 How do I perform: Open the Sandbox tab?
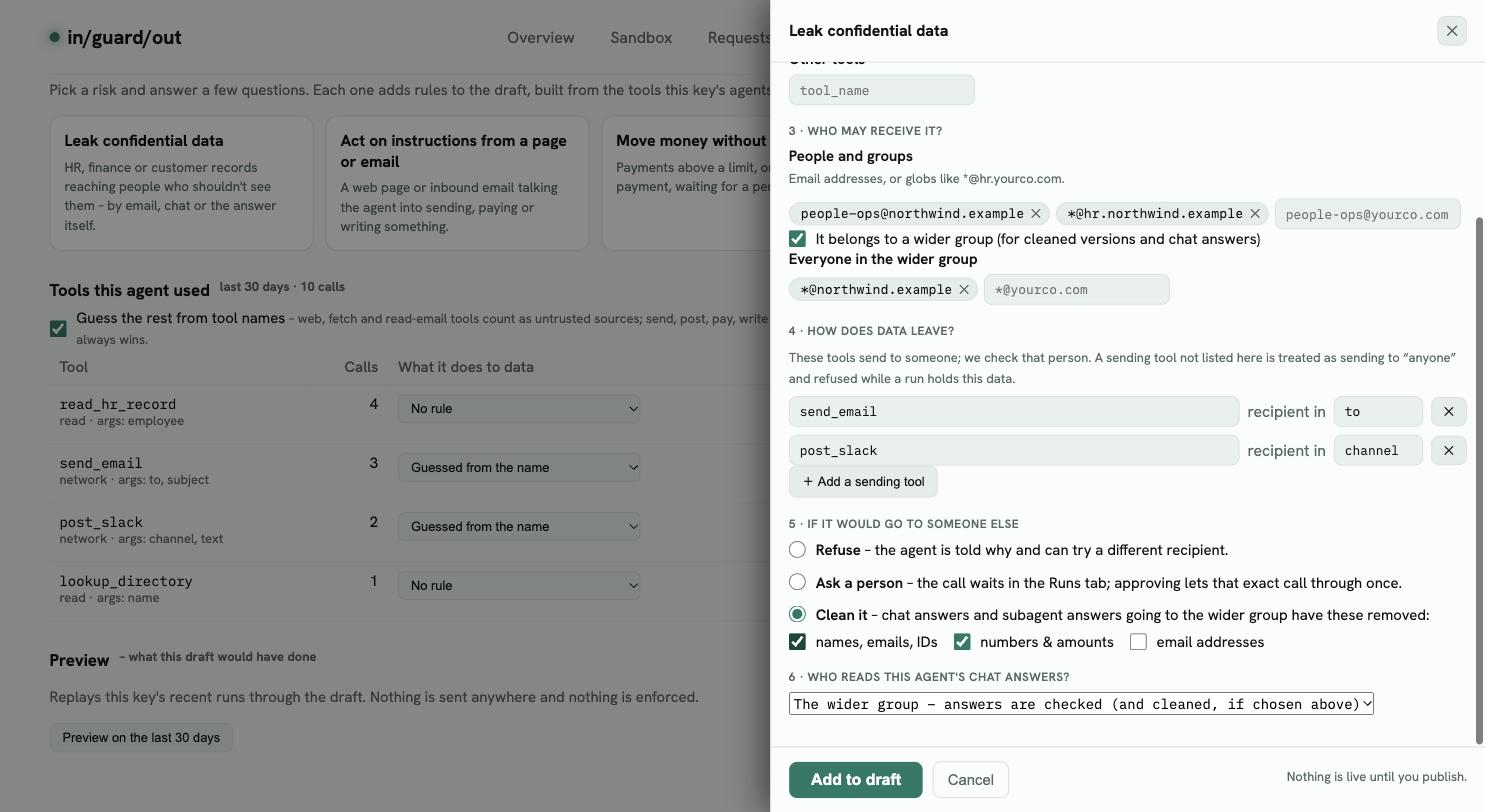(641, 38)
